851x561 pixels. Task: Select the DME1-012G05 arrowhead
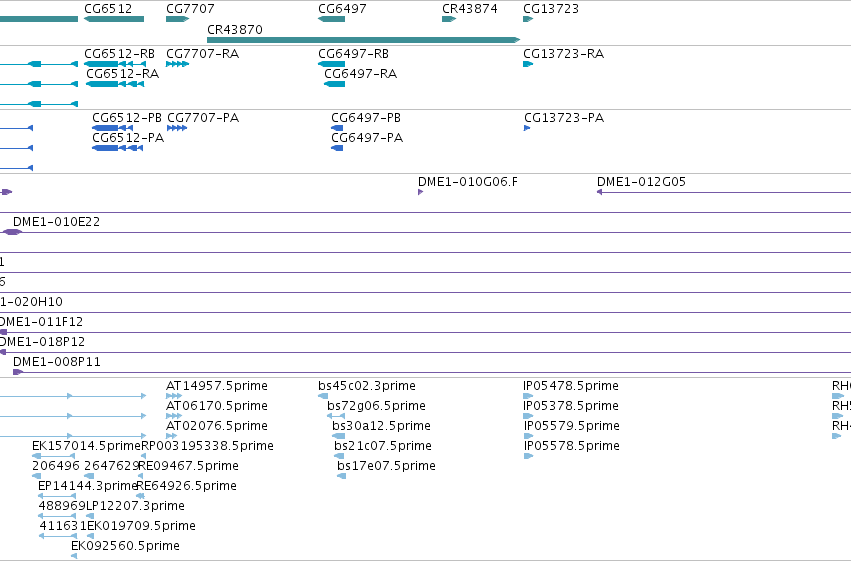coord(600,192)
